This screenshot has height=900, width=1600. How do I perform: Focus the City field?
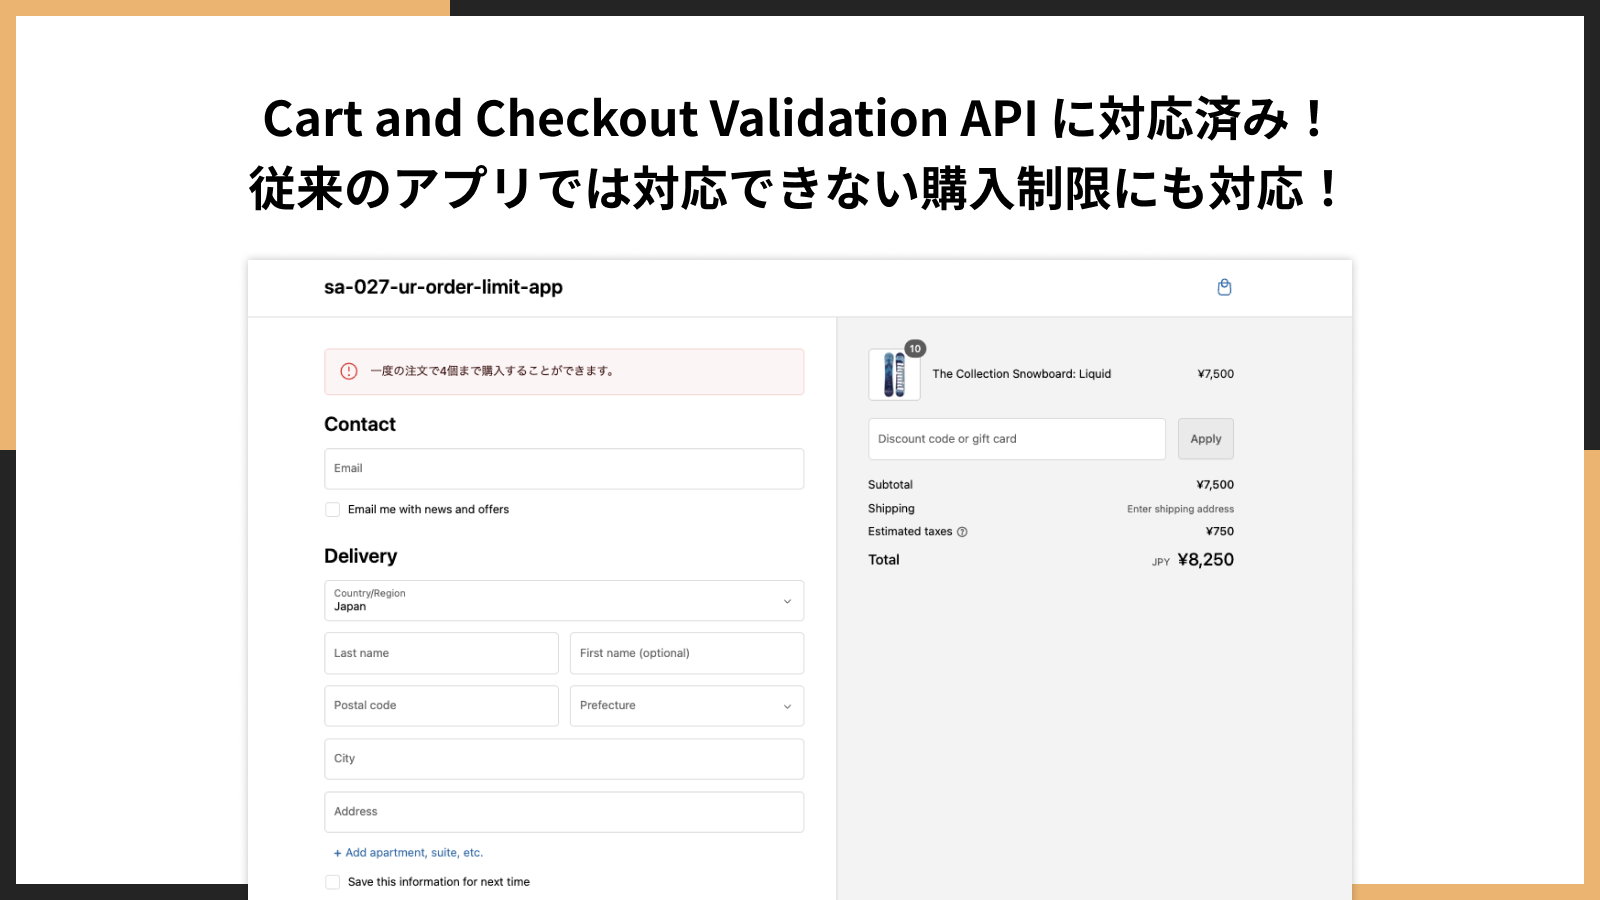pos(564,759)
